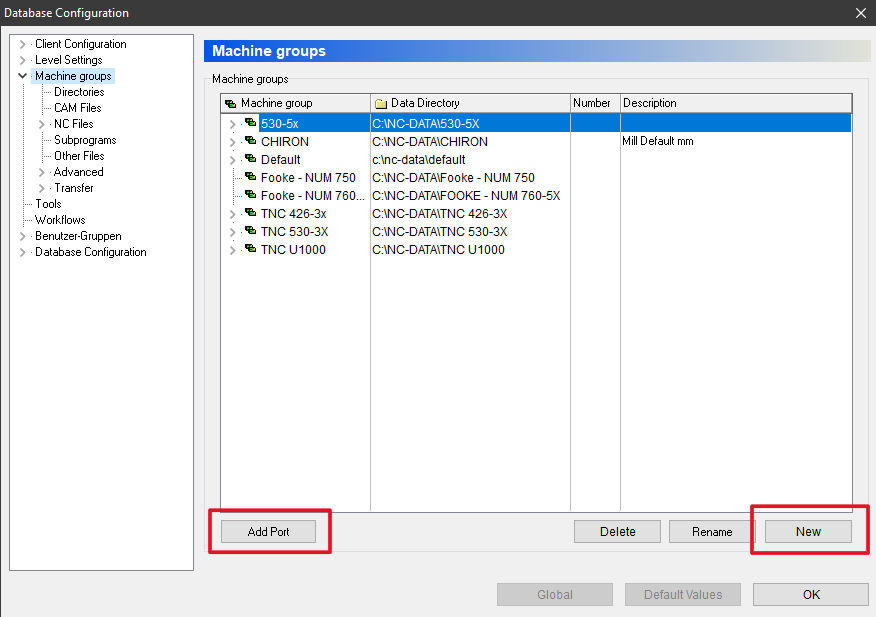This screenshot has width=876, height=617.
Task: Sort by the Data Directory column header
Action: click(x=470, y=103)
